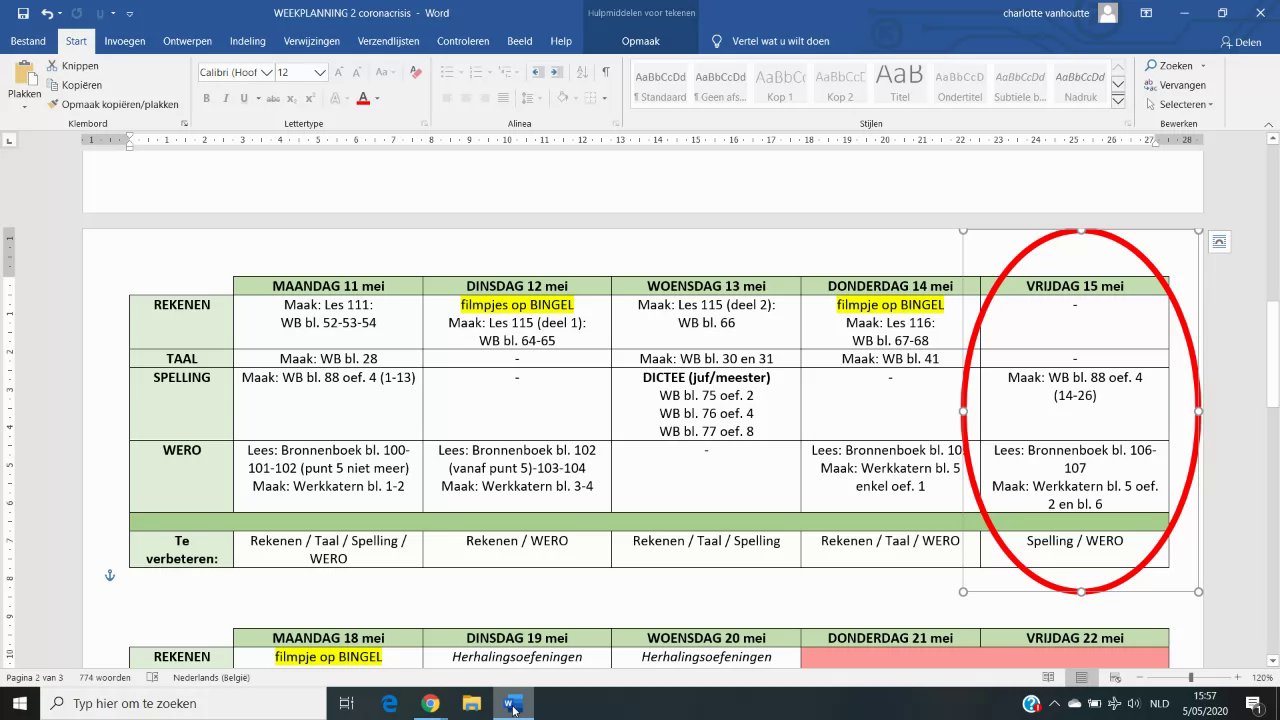Align paragraph text to the right
Viewport: 1280px width, 720px height.
point(484,98)
